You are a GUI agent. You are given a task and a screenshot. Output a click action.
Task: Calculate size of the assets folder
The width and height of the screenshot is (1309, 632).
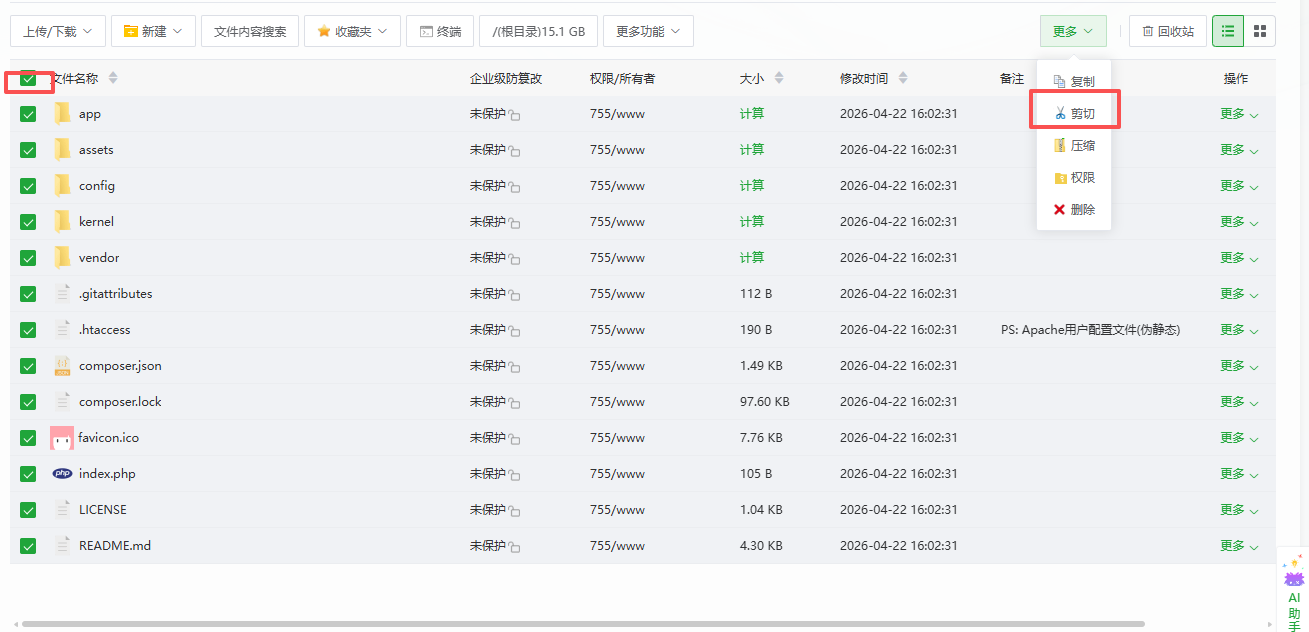[751, 150]
